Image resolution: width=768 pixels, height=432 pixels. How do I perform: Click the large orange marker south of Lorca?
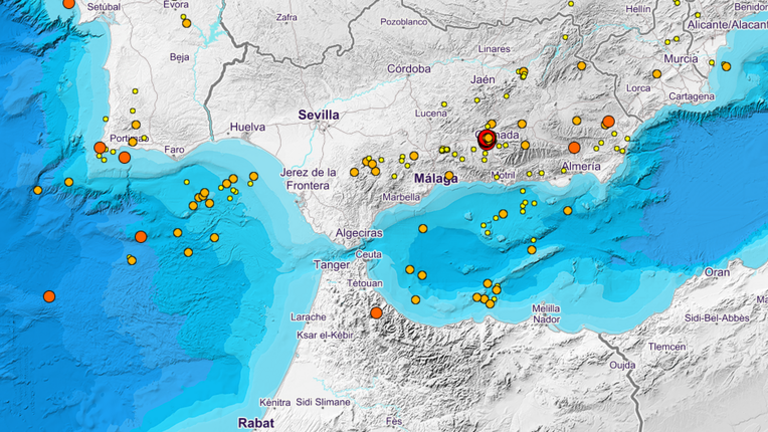tap(608, 121)
